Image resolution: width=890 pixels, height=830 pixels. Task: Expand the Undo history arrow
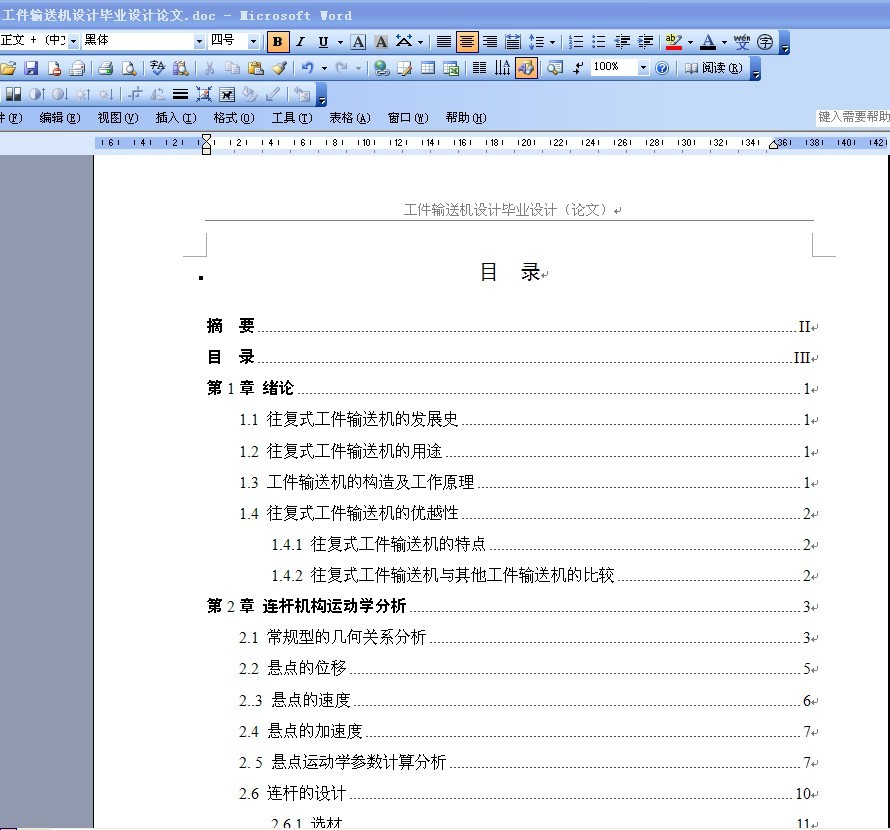click(324, 68)
